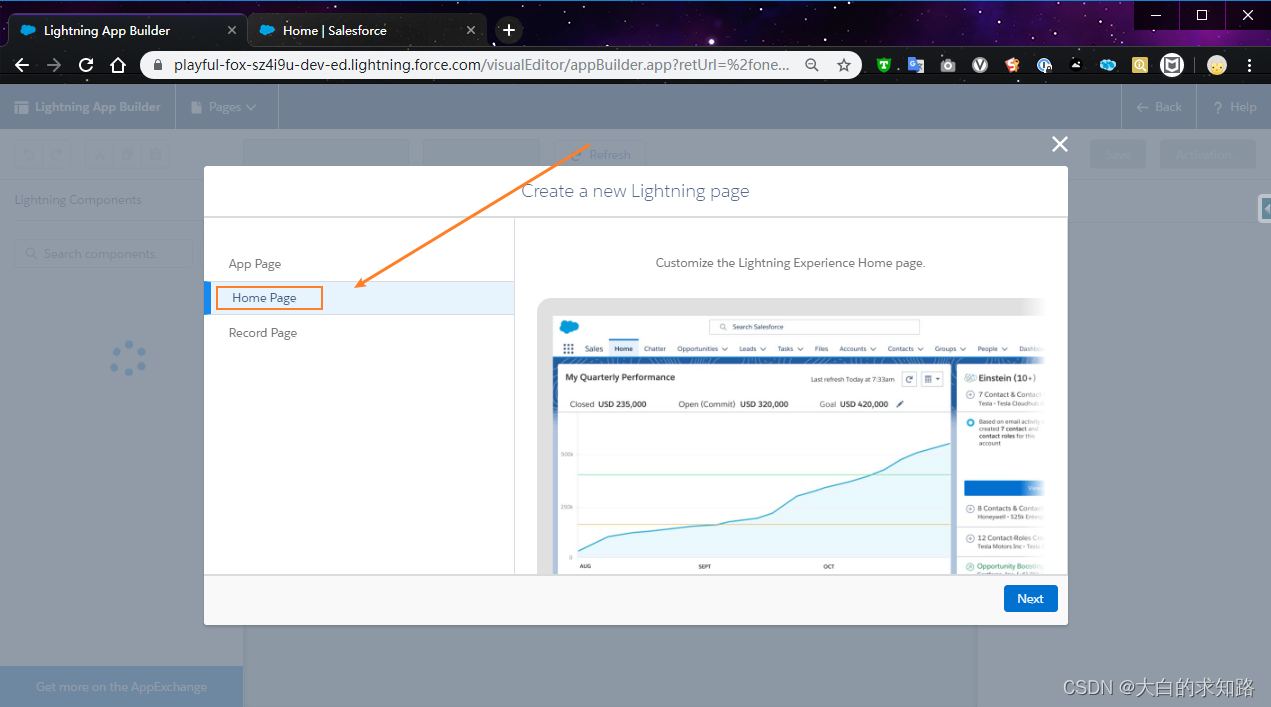This screenshot has width=1271, height=707.
Task: Open a new browser tab
Action: click(509, 30)
